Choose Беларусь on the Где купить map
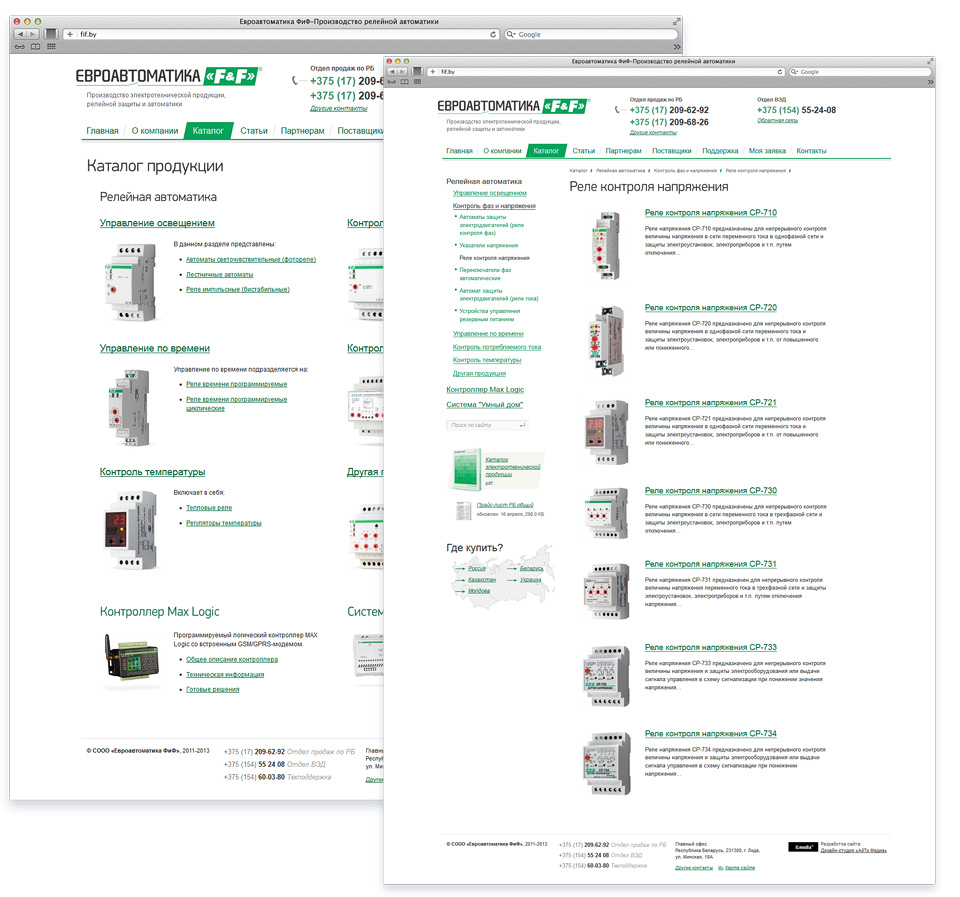Screen dimensions: 960x897 531,569
